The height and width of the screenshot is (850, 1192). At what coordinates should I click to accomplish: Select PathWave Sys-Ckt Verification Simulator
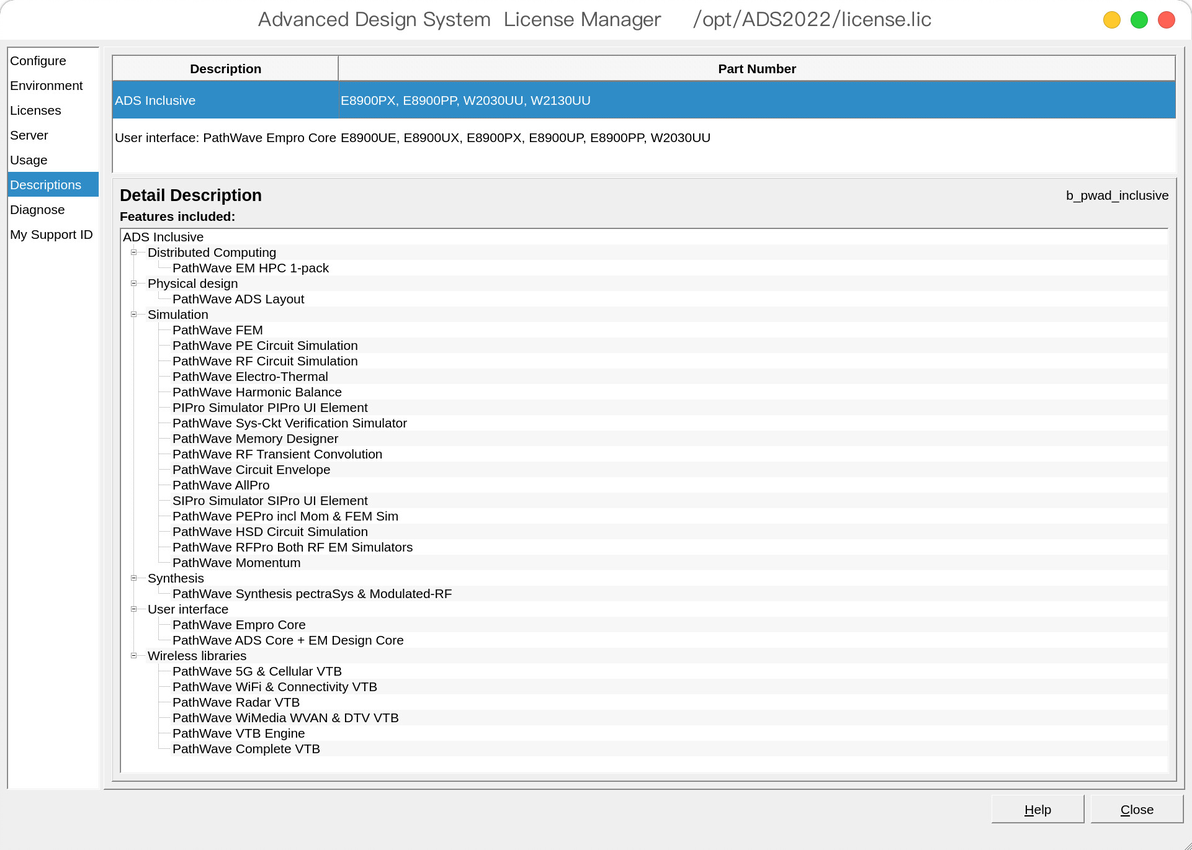[x=290, y=423]
